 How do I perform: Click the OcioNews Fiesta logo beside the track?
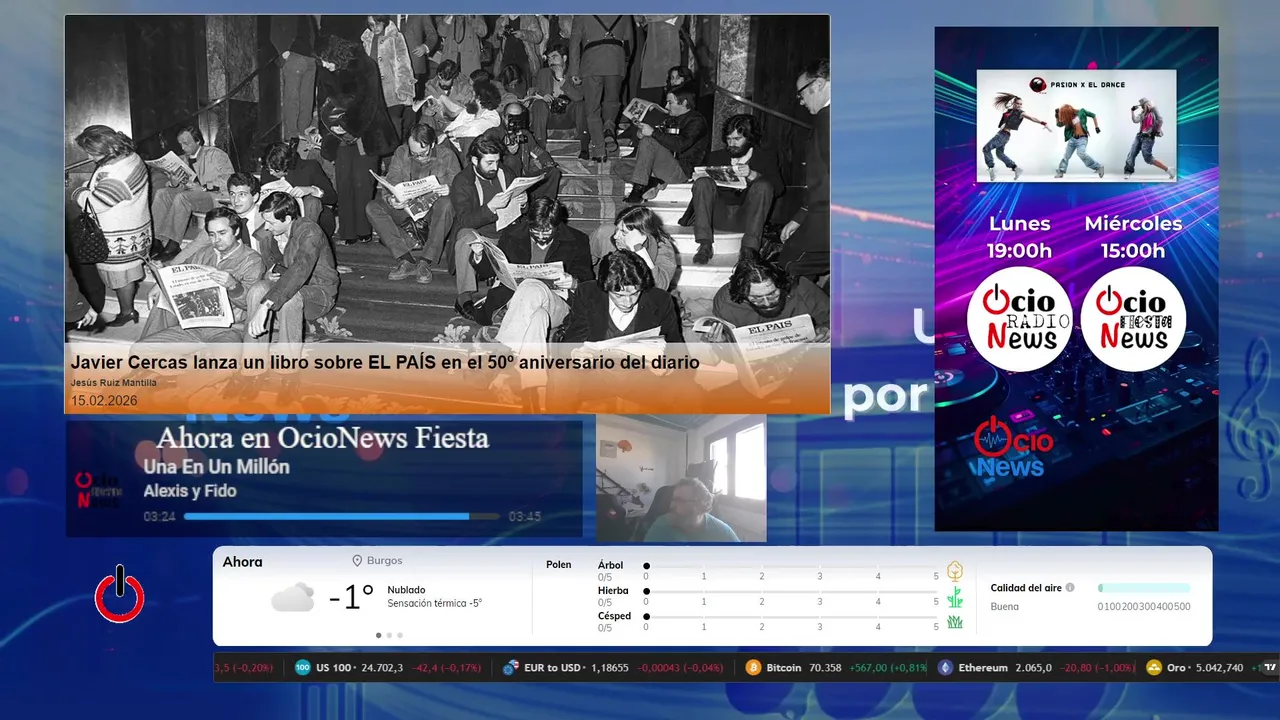[100, 490]
